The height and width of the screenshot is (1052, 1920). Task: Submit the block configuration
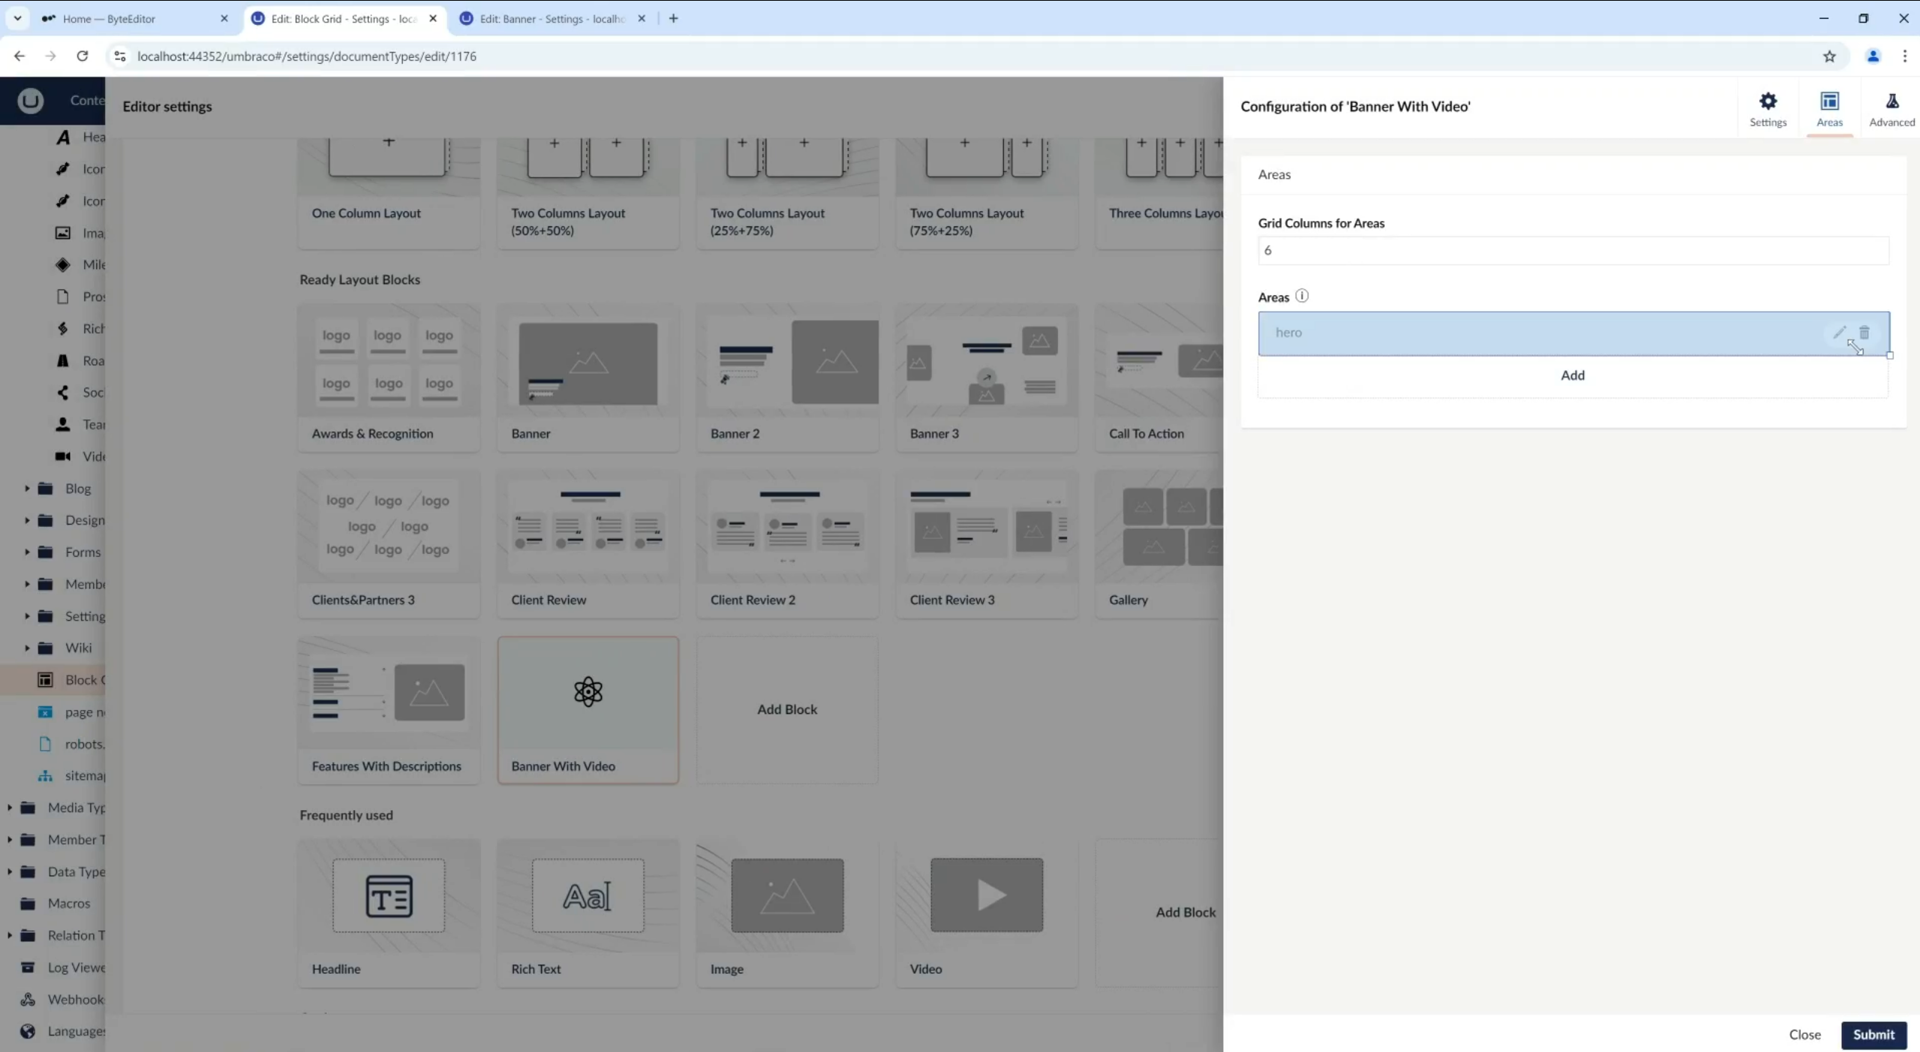pyautogui.click(x=1873, y=1034)
